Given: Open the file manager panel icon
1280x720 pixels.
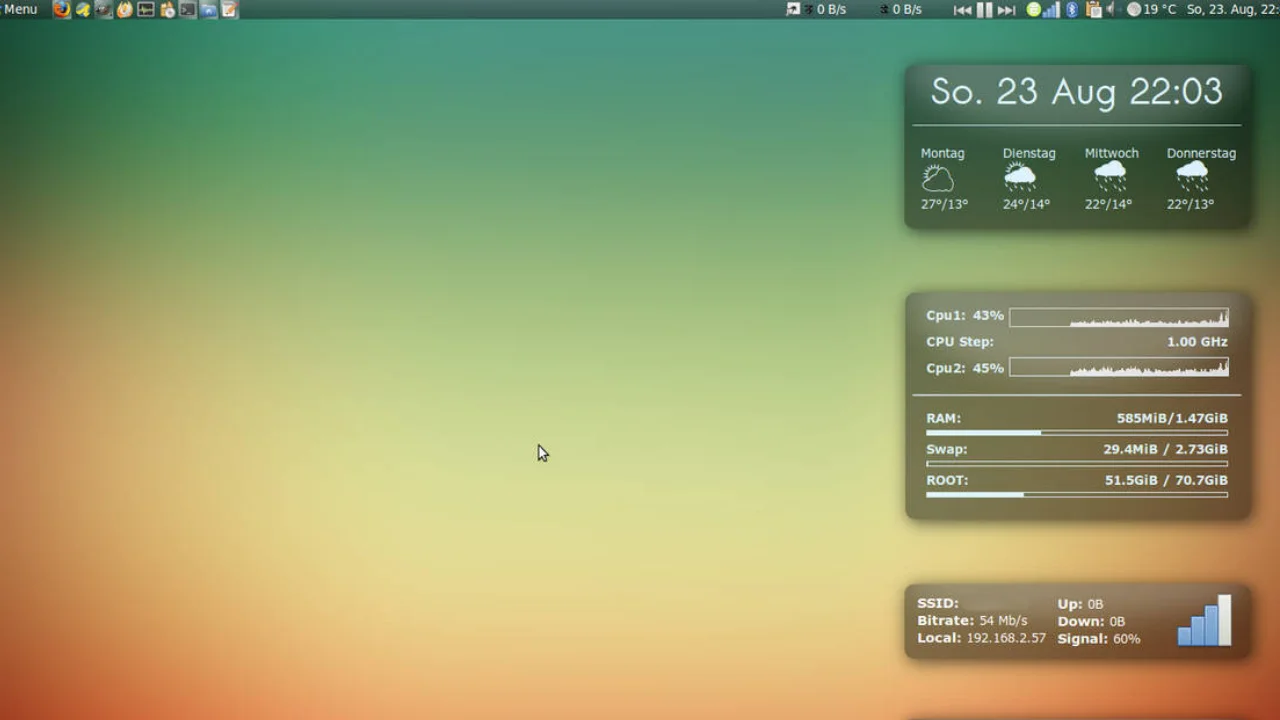Looking at the screenshot, I should click(x=210, y=10).
